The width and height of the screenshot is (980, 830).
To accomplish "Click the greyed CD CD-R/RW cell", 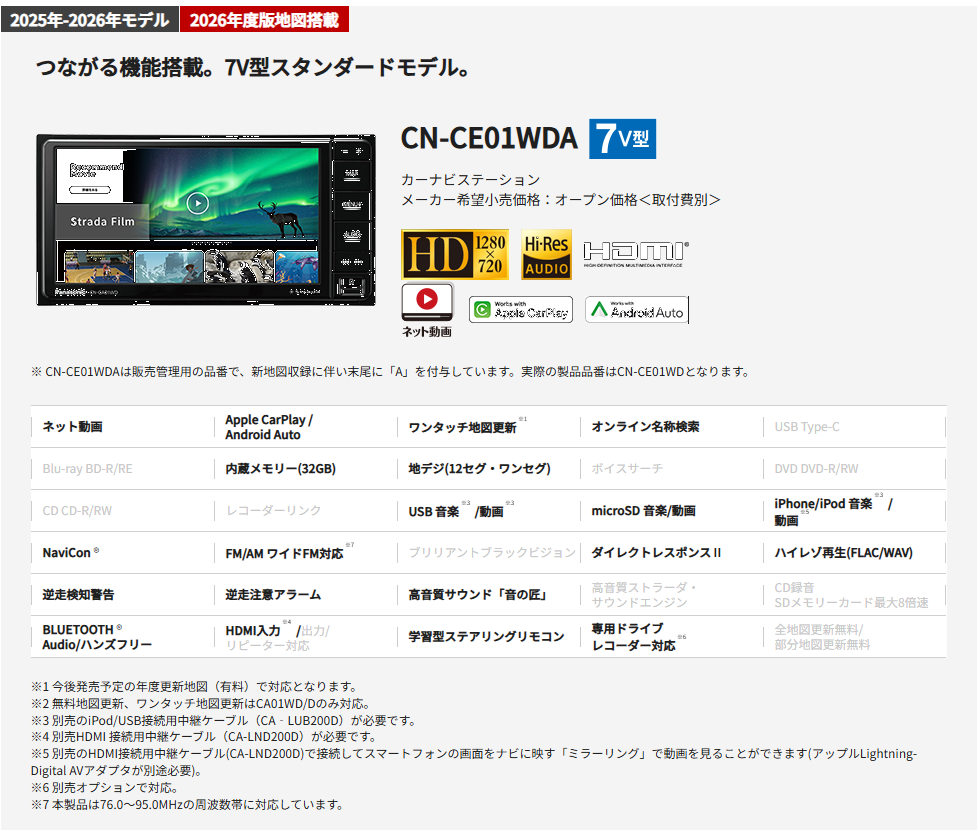I will point(122,511).
